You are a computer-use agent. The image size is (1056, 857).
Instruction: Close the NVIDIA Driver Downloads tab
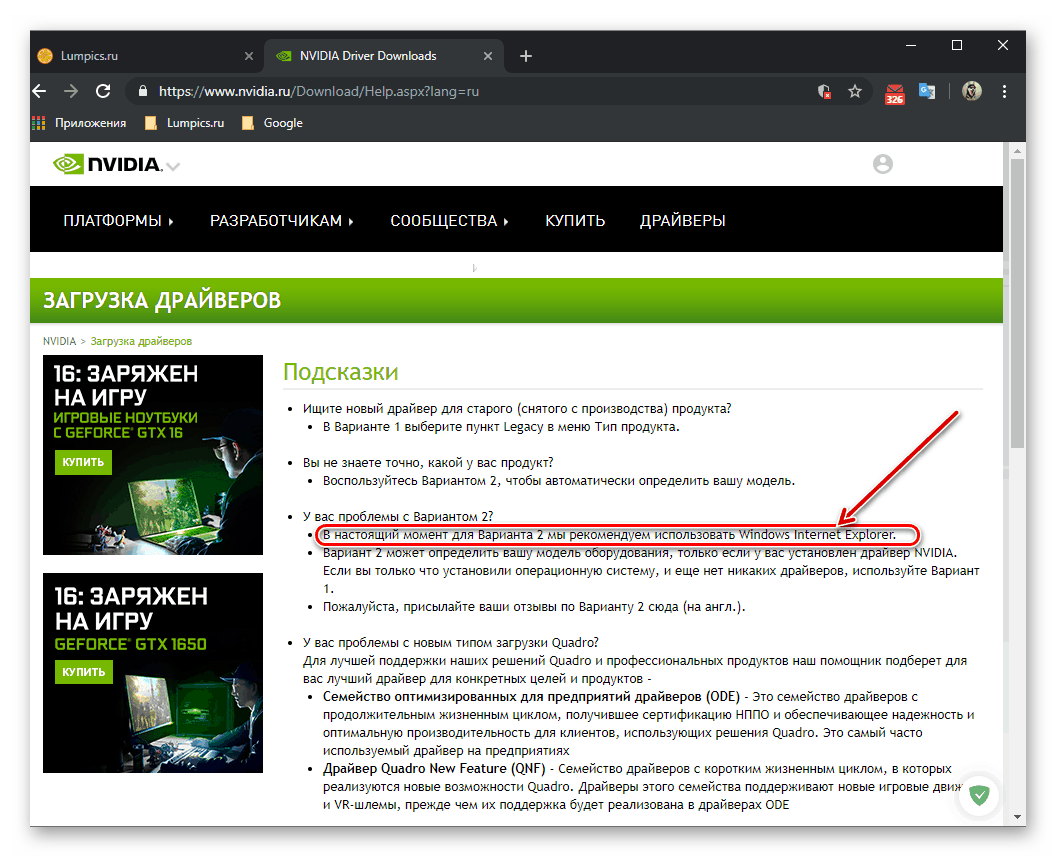tap(488, 56)
